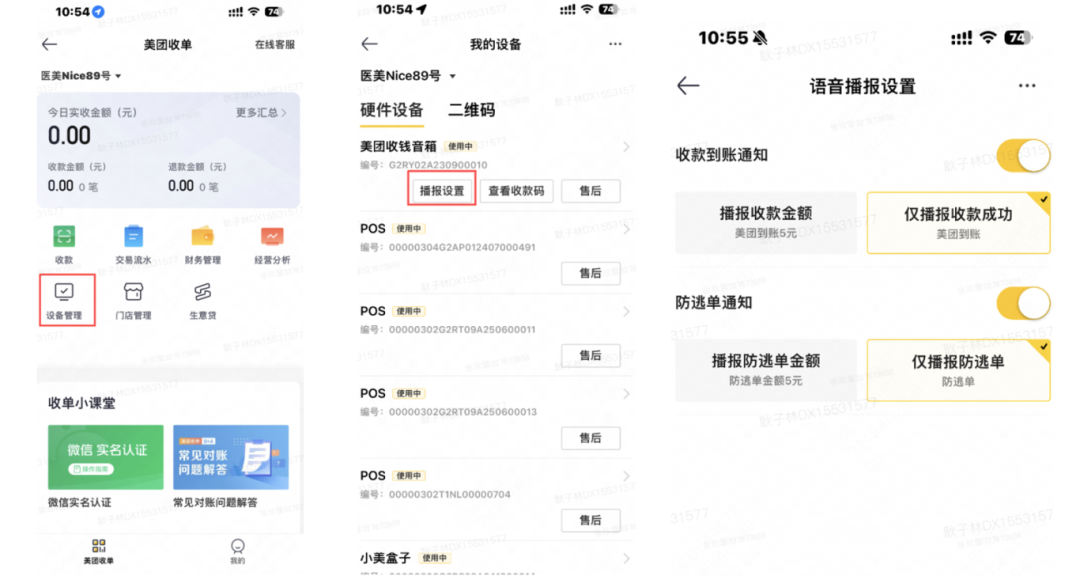Go back from 语音播报设置 screen
This screenshot has width=1080, height=576.
(688, 85)
